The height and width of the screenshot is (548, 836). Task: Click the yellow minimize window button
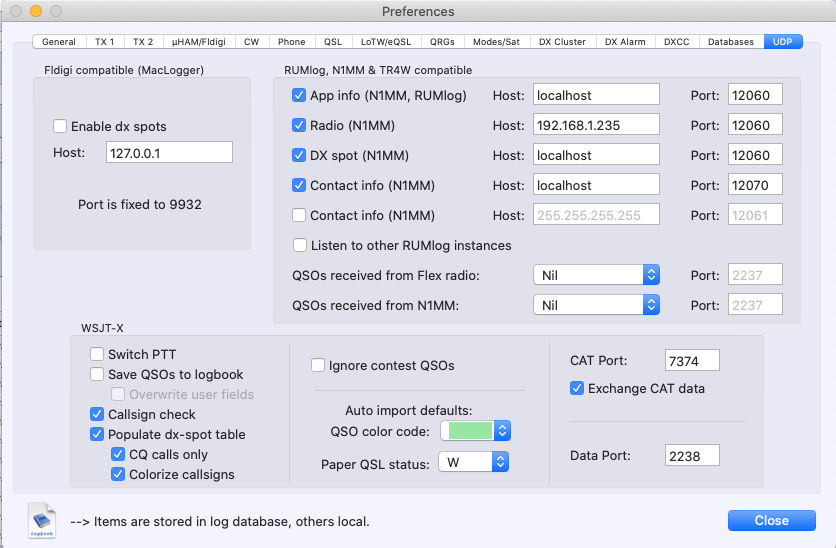[36, 11]
